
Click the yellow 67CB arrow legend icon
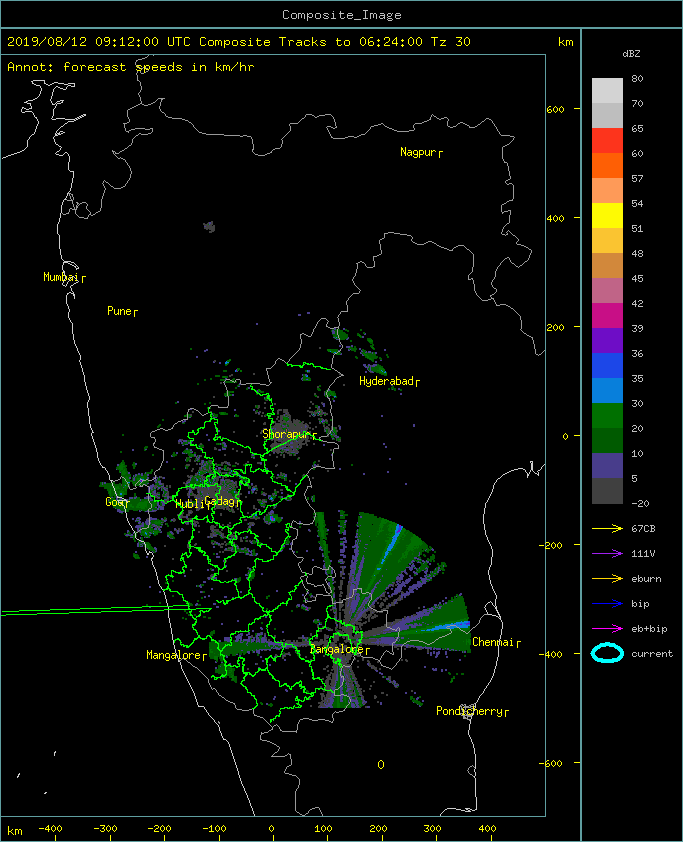[607, 529]
